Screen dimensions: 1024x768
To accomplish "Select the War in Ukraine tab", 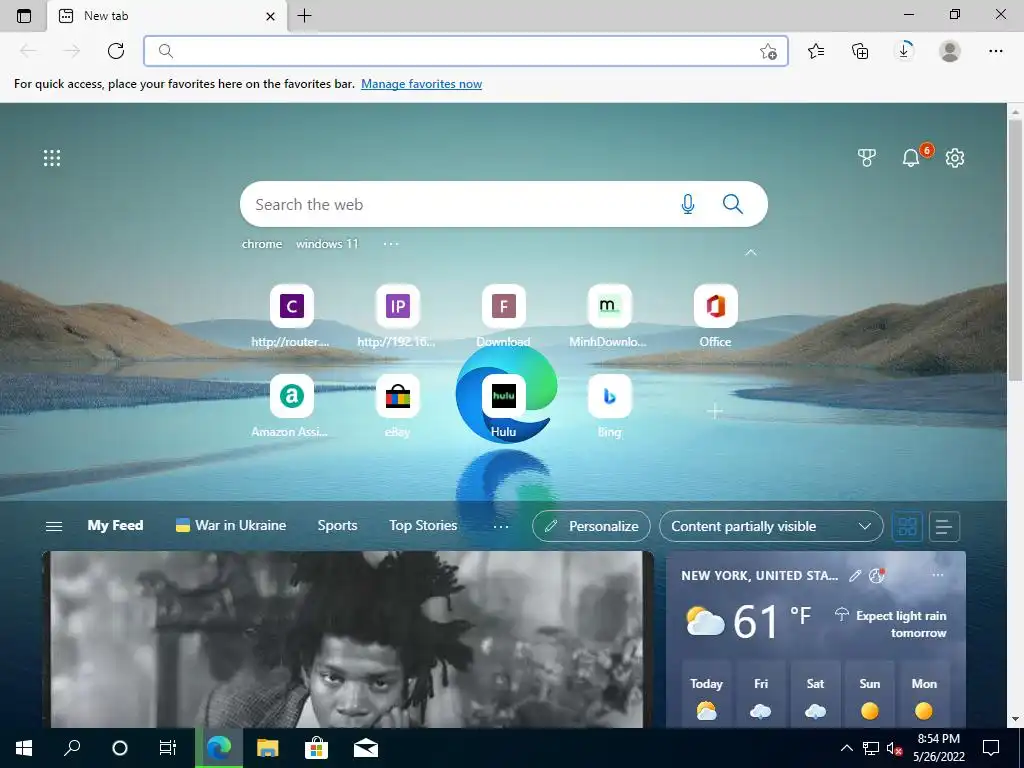I will (231, 526).
